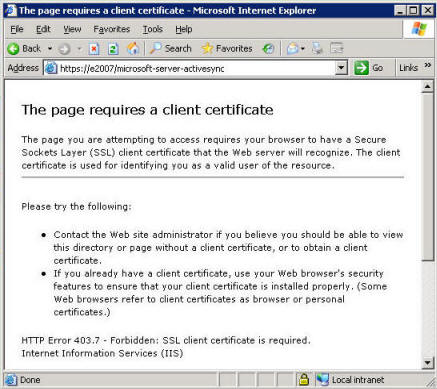Open the Forward history dropdown arrow
The width and height of the screenshot is (437, 389).
click(79, 49)
